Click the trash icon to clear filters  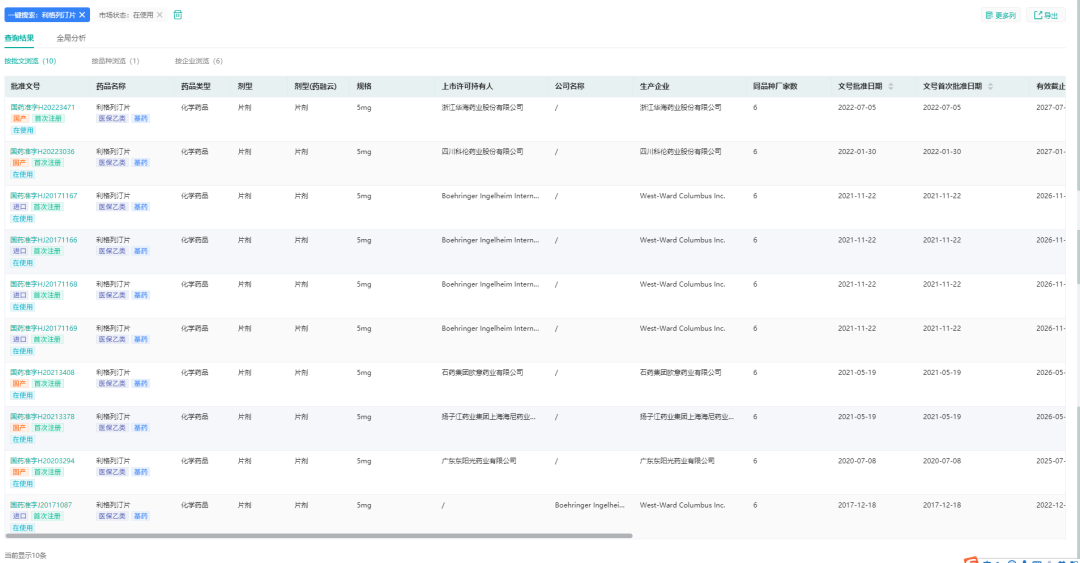point(178,14)
